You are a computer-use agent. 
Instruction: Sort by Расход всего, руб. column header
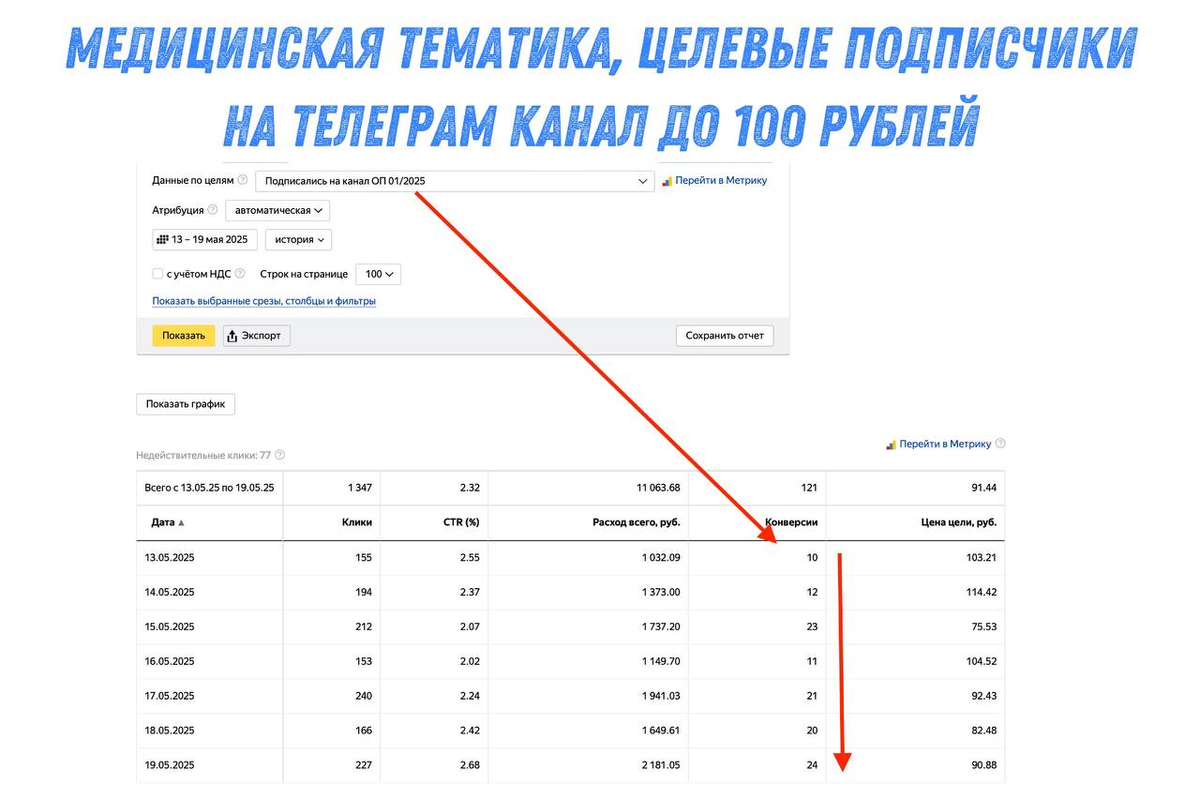(636, 523)
